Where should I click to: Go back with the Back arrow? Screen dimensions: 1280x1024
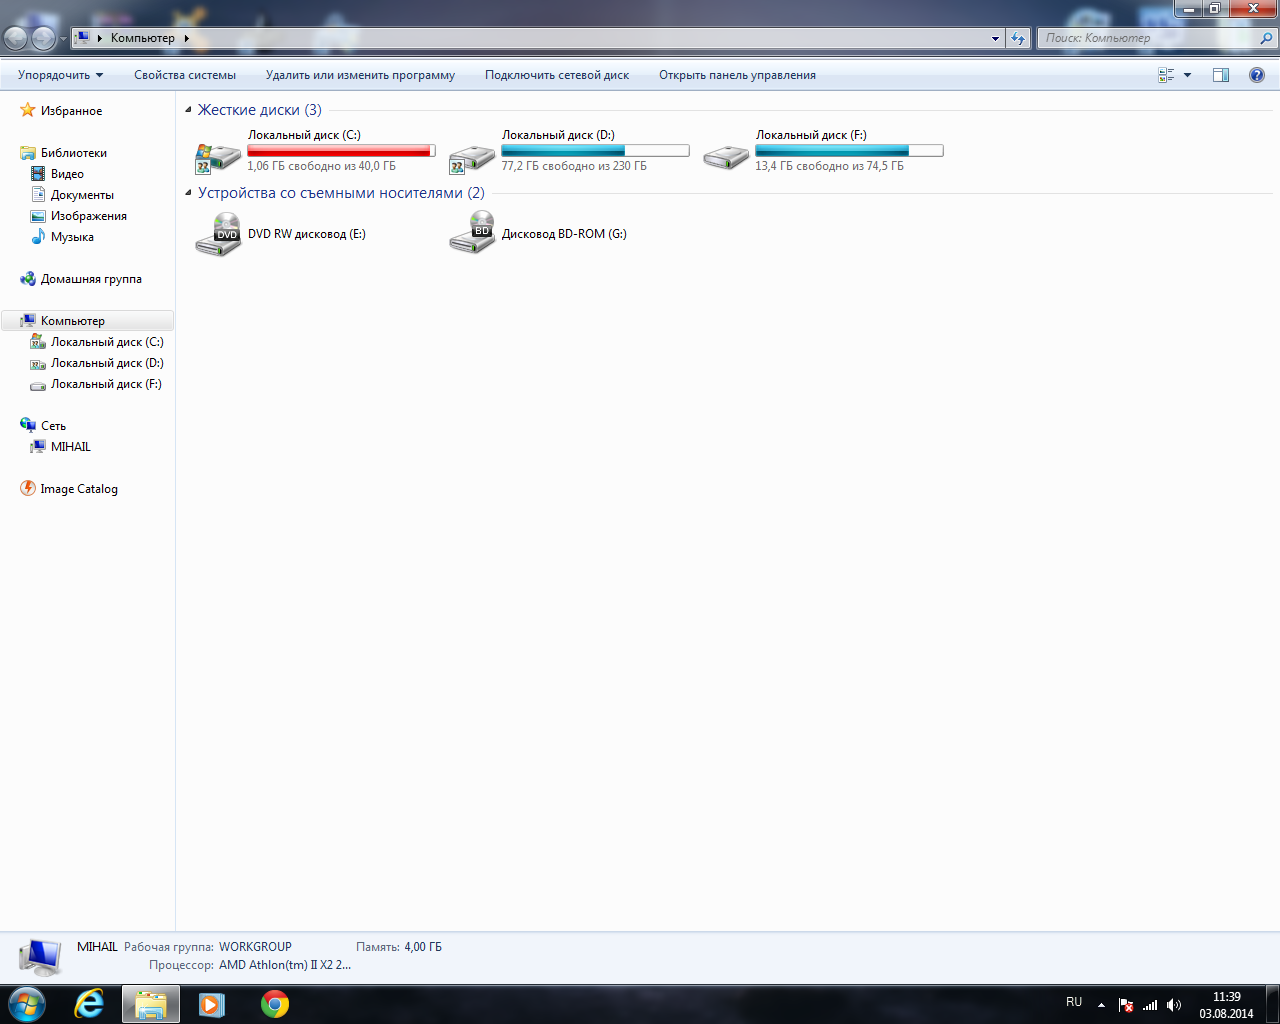(16, 38)
